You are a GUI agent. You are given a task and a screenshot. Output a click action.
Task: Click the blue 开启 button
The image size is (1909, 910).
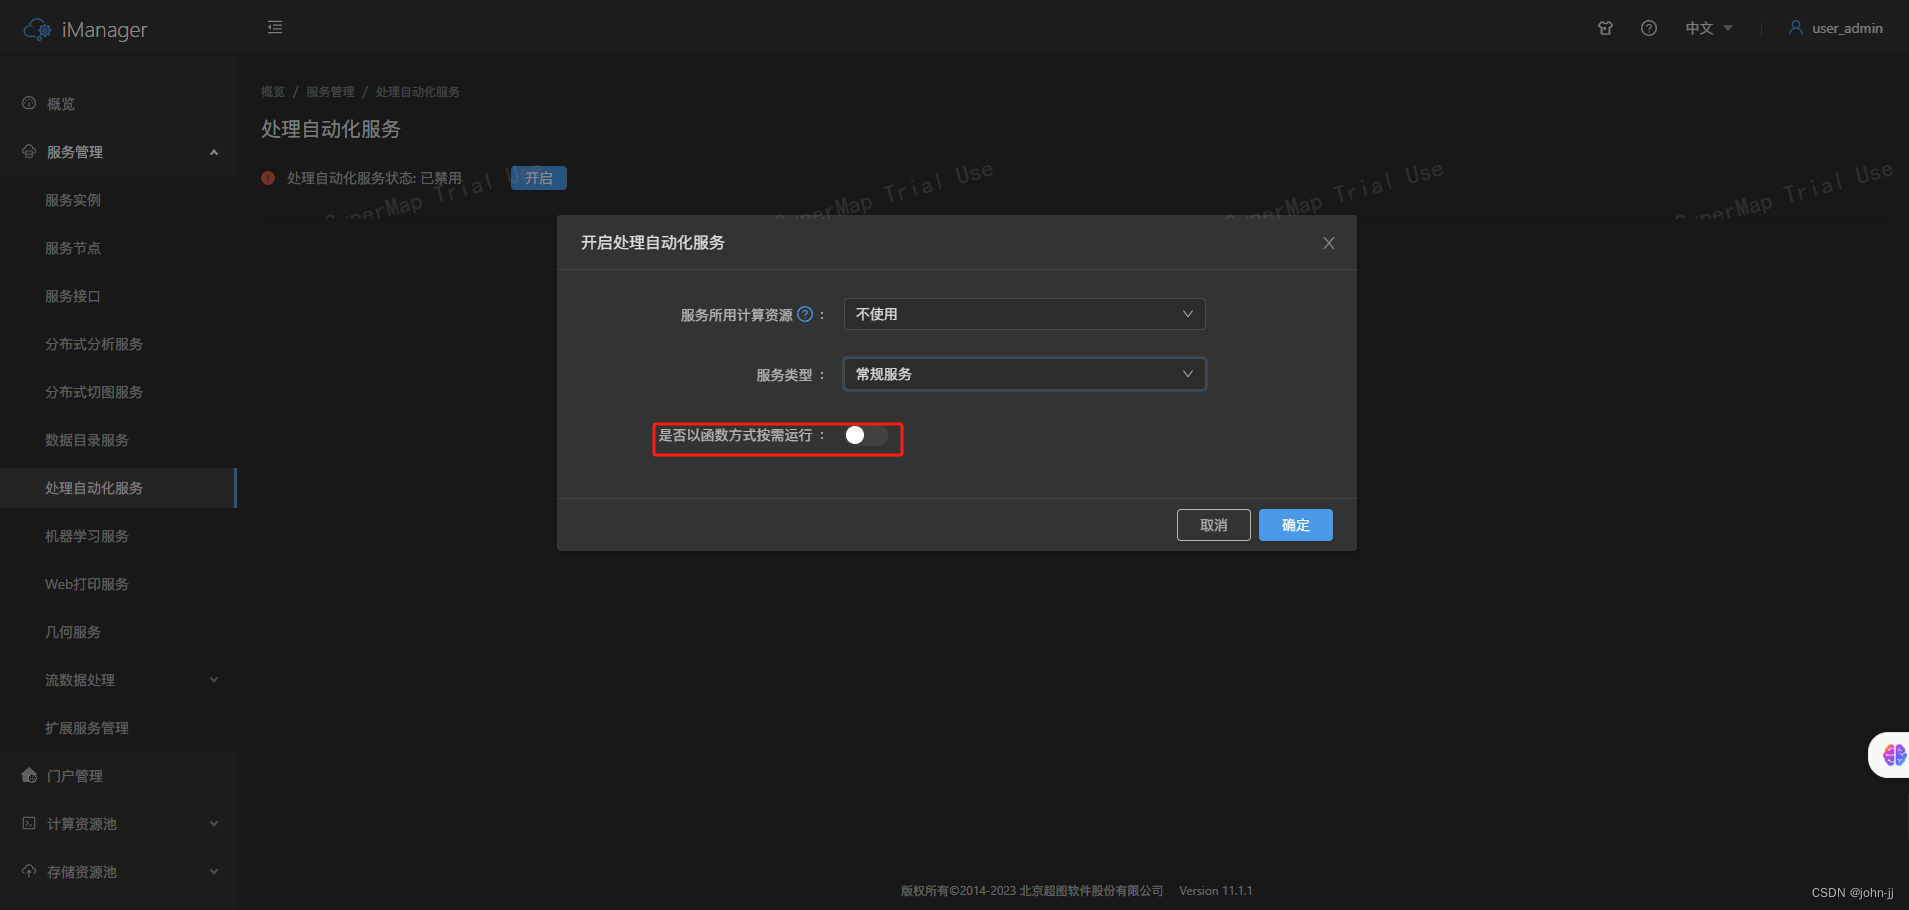[539, 178]
